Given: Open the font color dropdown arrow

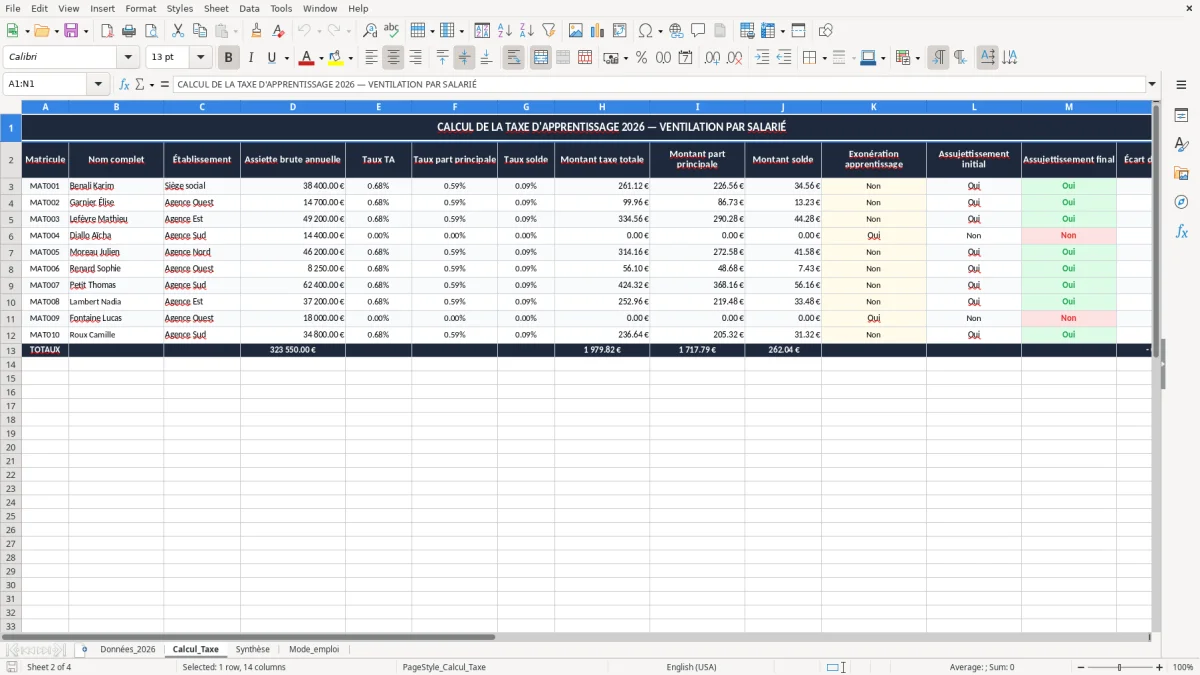Looking at the screenshot, I should tap(320, 58).
